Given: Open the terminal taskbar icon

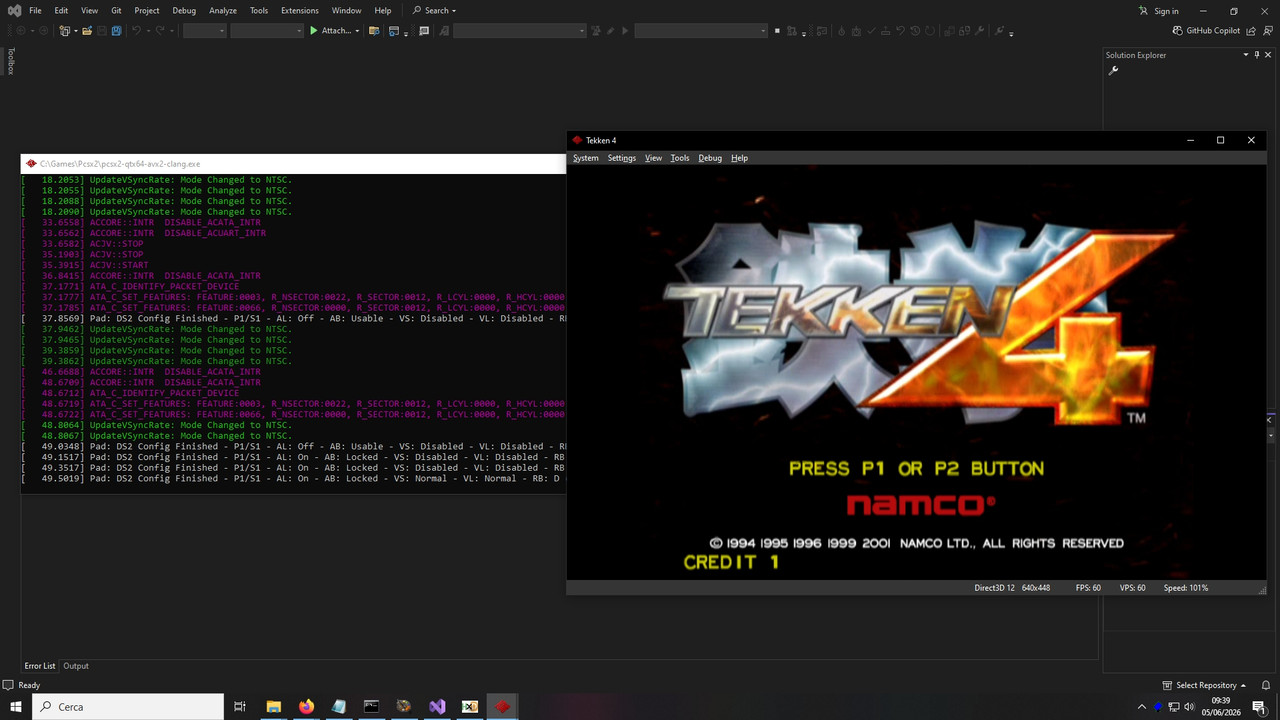Looking at the screenshot, I should click(371, 707).
